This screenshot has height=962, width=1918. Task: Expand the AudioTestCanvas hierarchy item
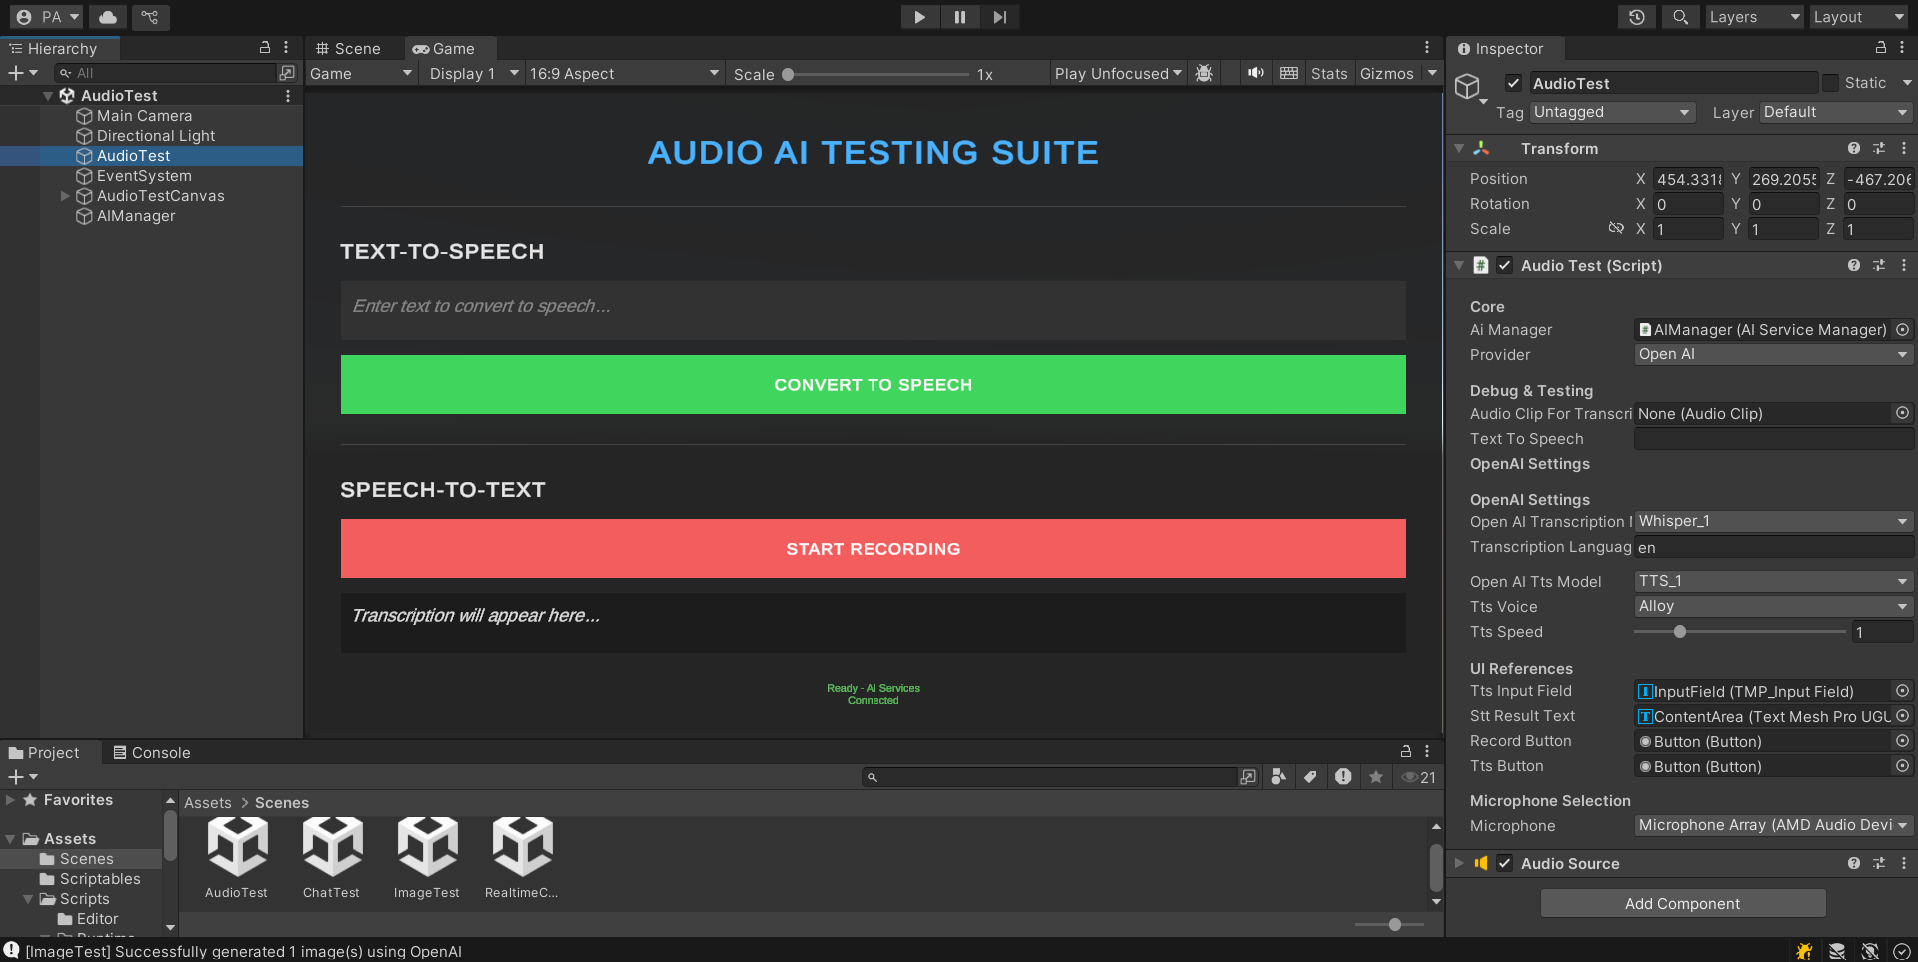tap(66, 196)
